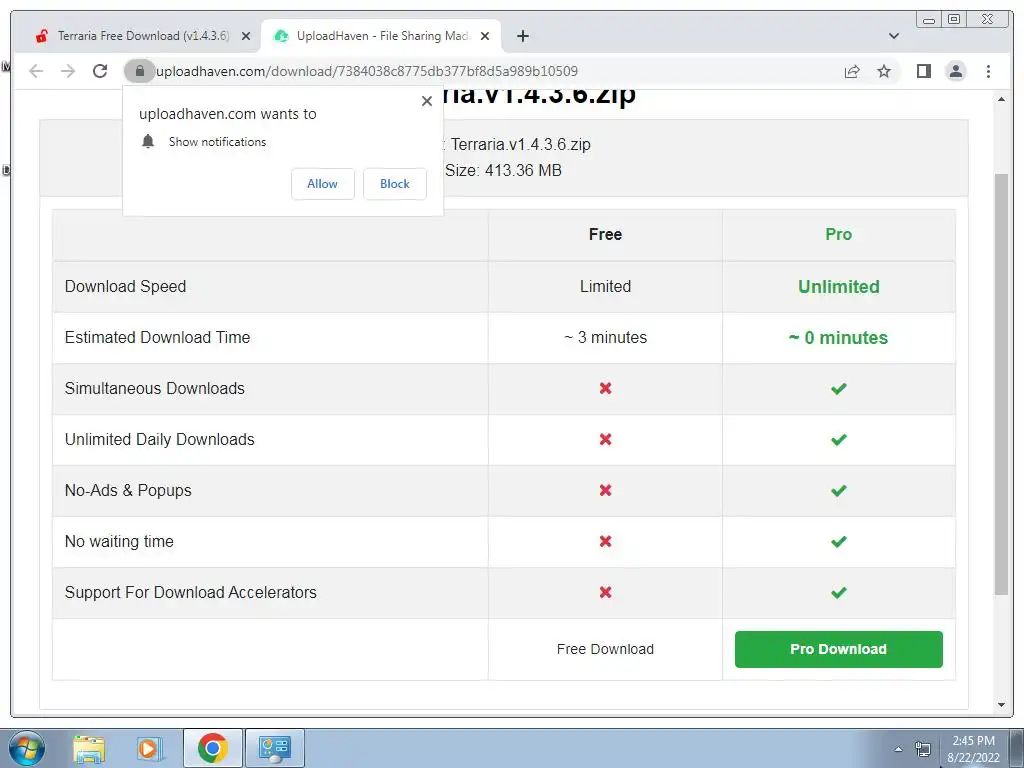The height and width of the screenshot is (768, 1024).
Task: Click the scrollbar down arrow
Action: click(1001, 705)
